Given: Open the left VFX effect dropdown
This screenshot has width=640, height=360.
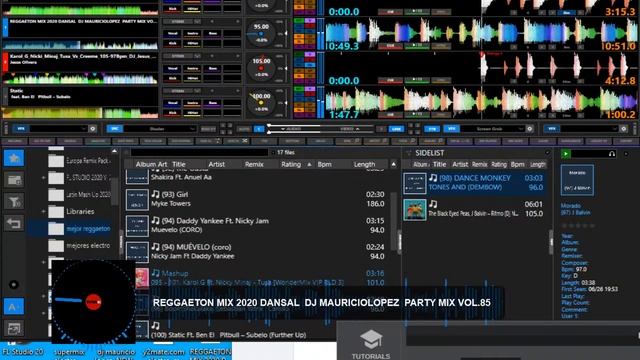Looking at the screenshot, I should click(x=58, y=129).
